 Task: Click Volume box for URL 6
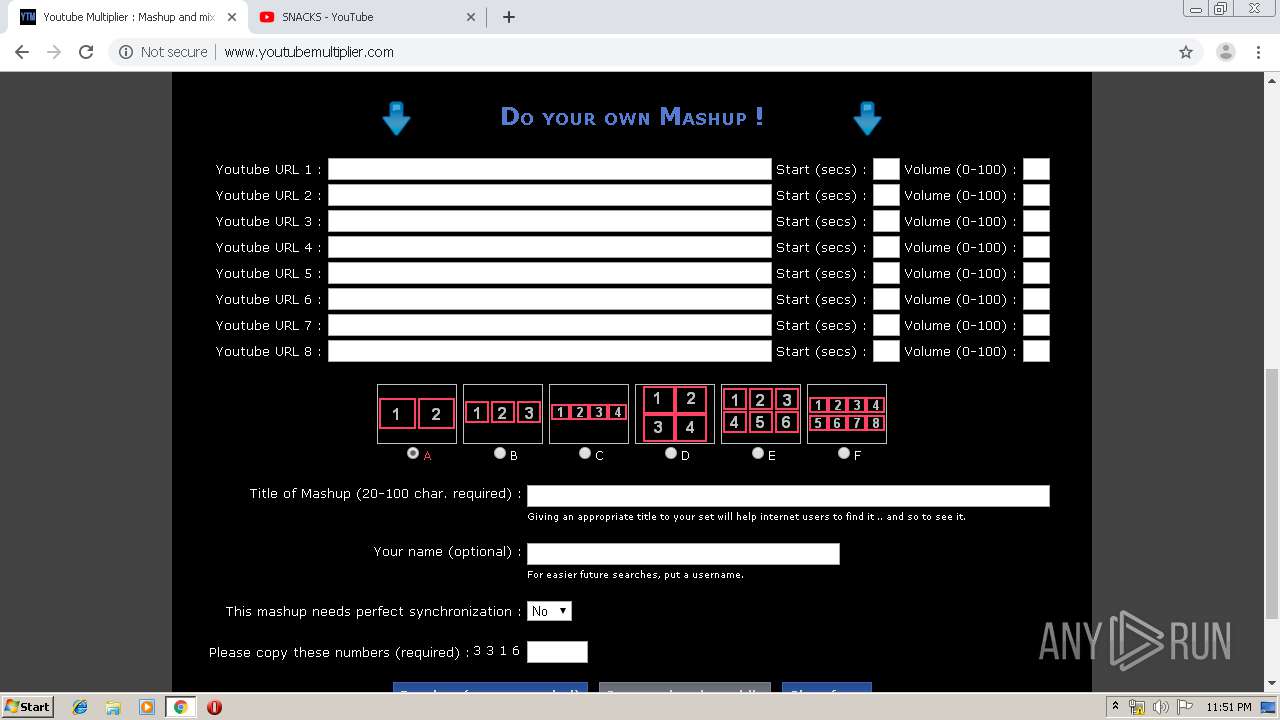pyautogui.click(x=1036, y=299)
